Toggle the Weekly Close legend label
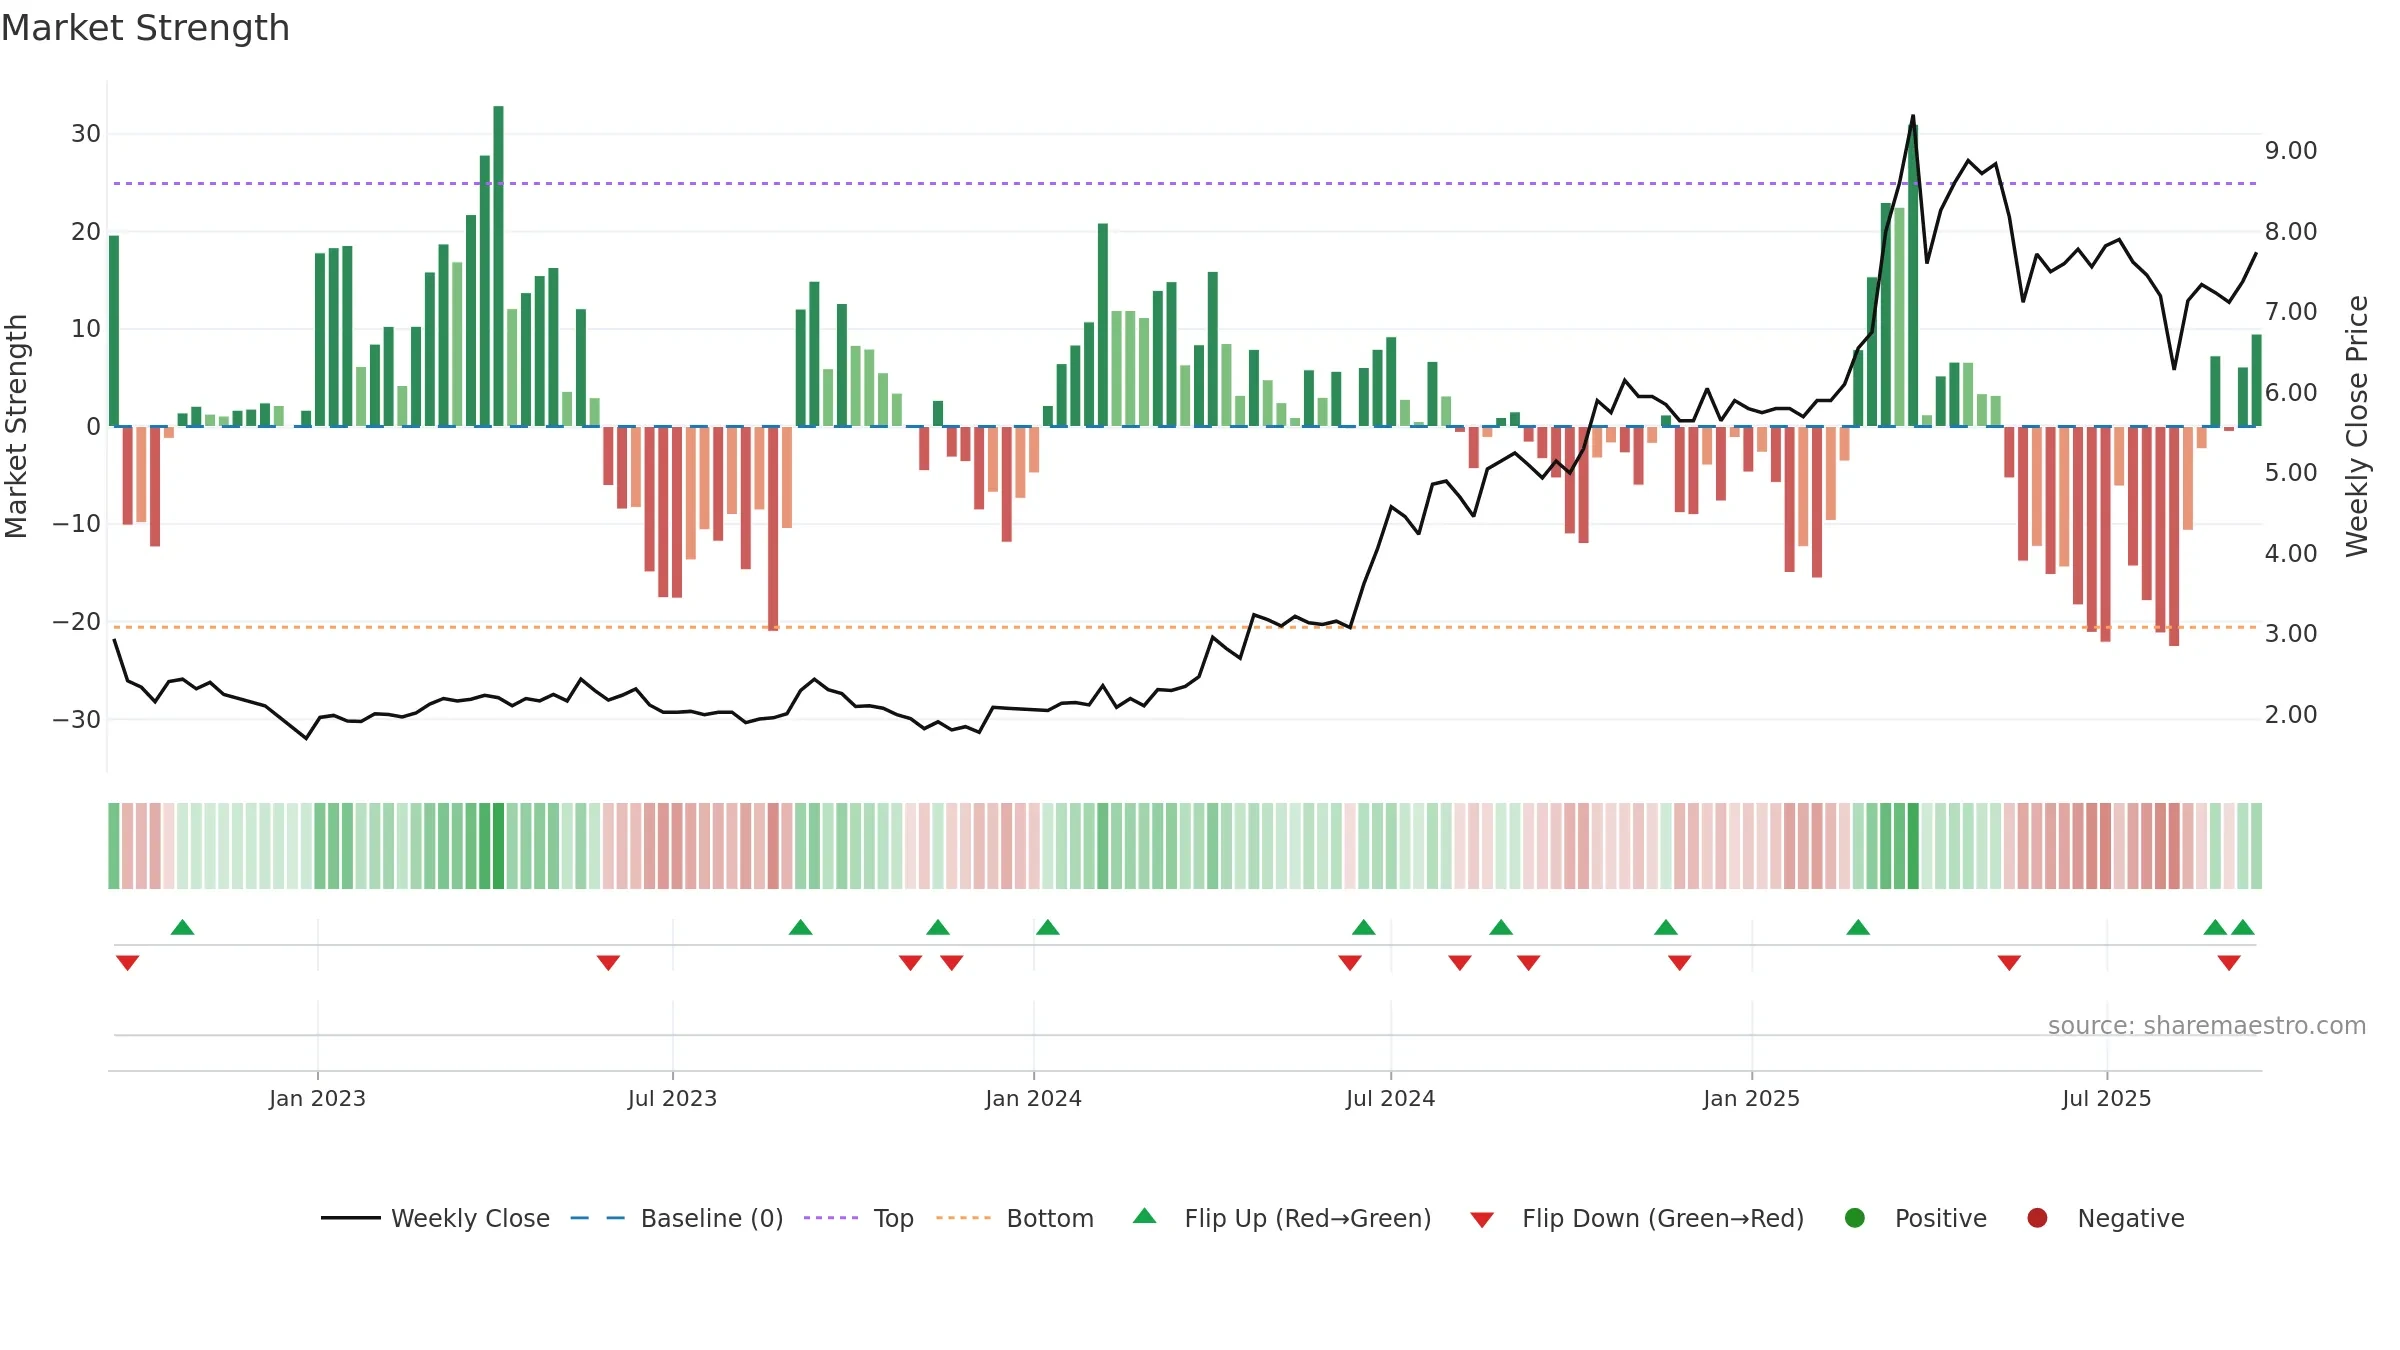 [x=470, y=1219]
